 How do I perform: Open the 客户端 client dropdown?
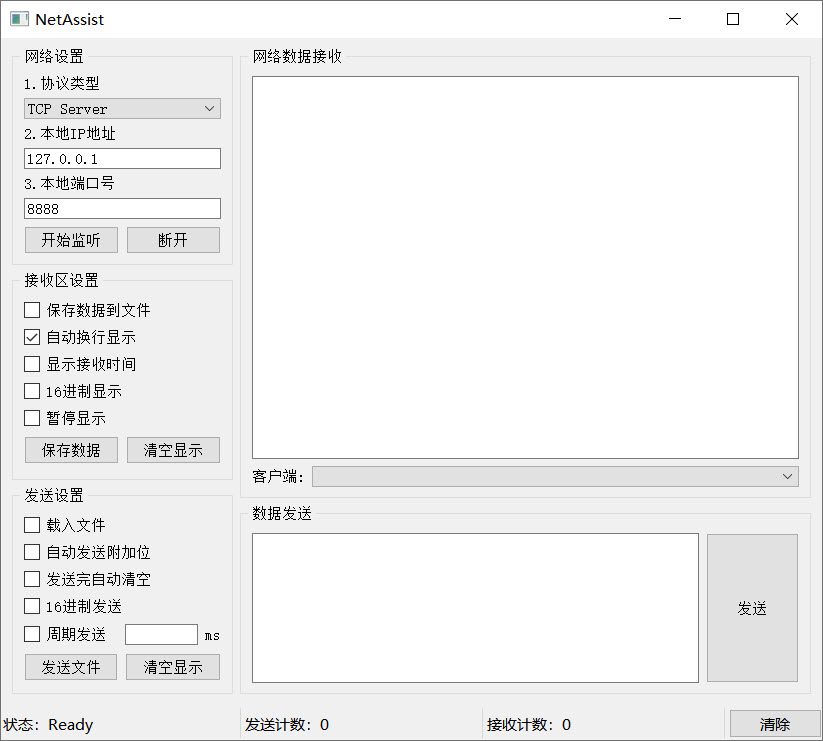555,477
